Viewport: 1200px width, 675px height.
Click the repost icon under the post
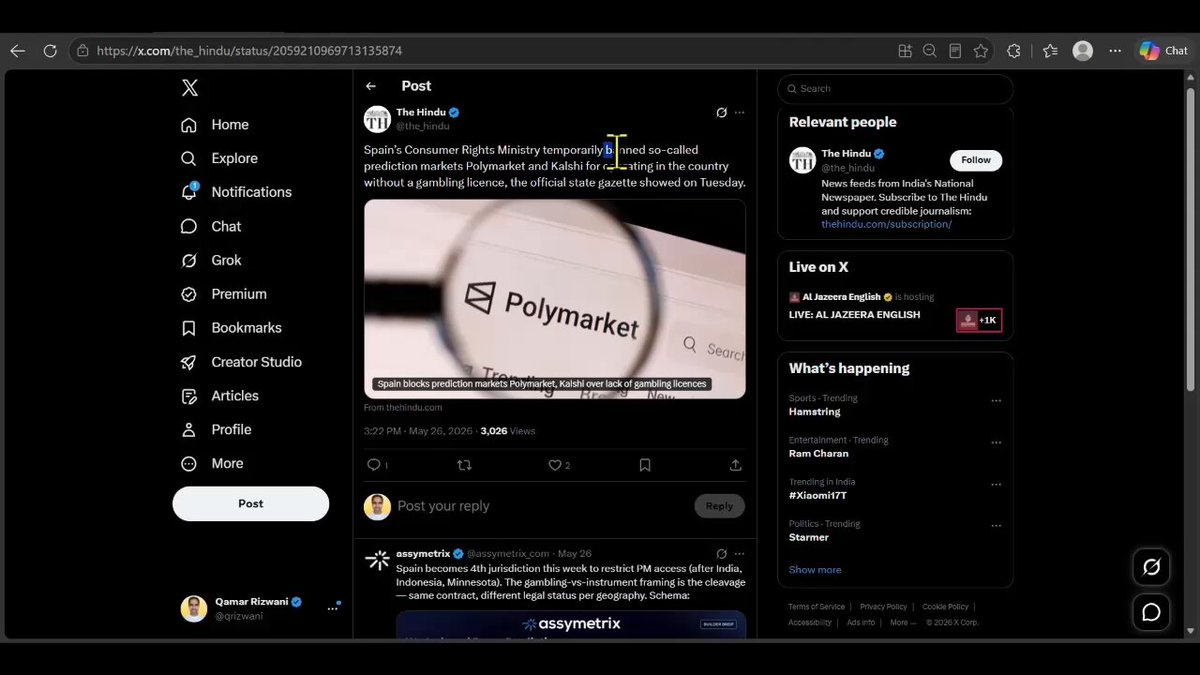tap(464, 465)
